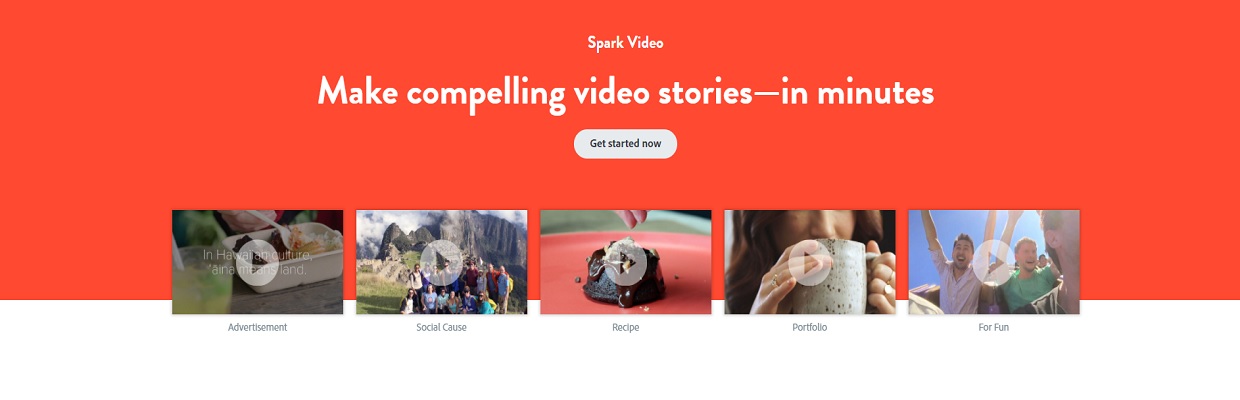Click the For Fun label
Viewport: 1240px width, 400px height.
click(x=993, y=327)
